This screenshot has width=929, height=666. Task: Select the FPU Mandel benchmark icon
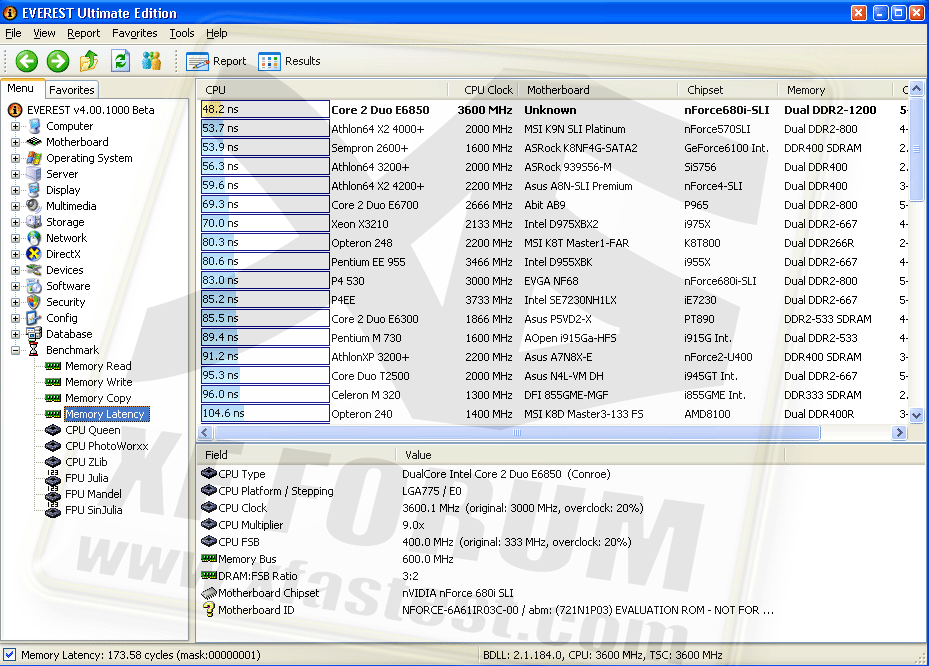click(x=53, y=494)
